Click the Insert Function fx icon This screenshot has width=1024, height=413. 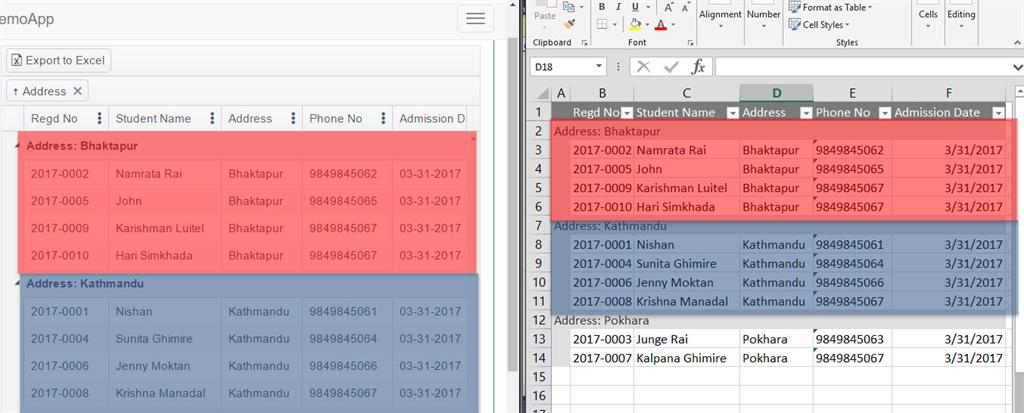[698, 67]
